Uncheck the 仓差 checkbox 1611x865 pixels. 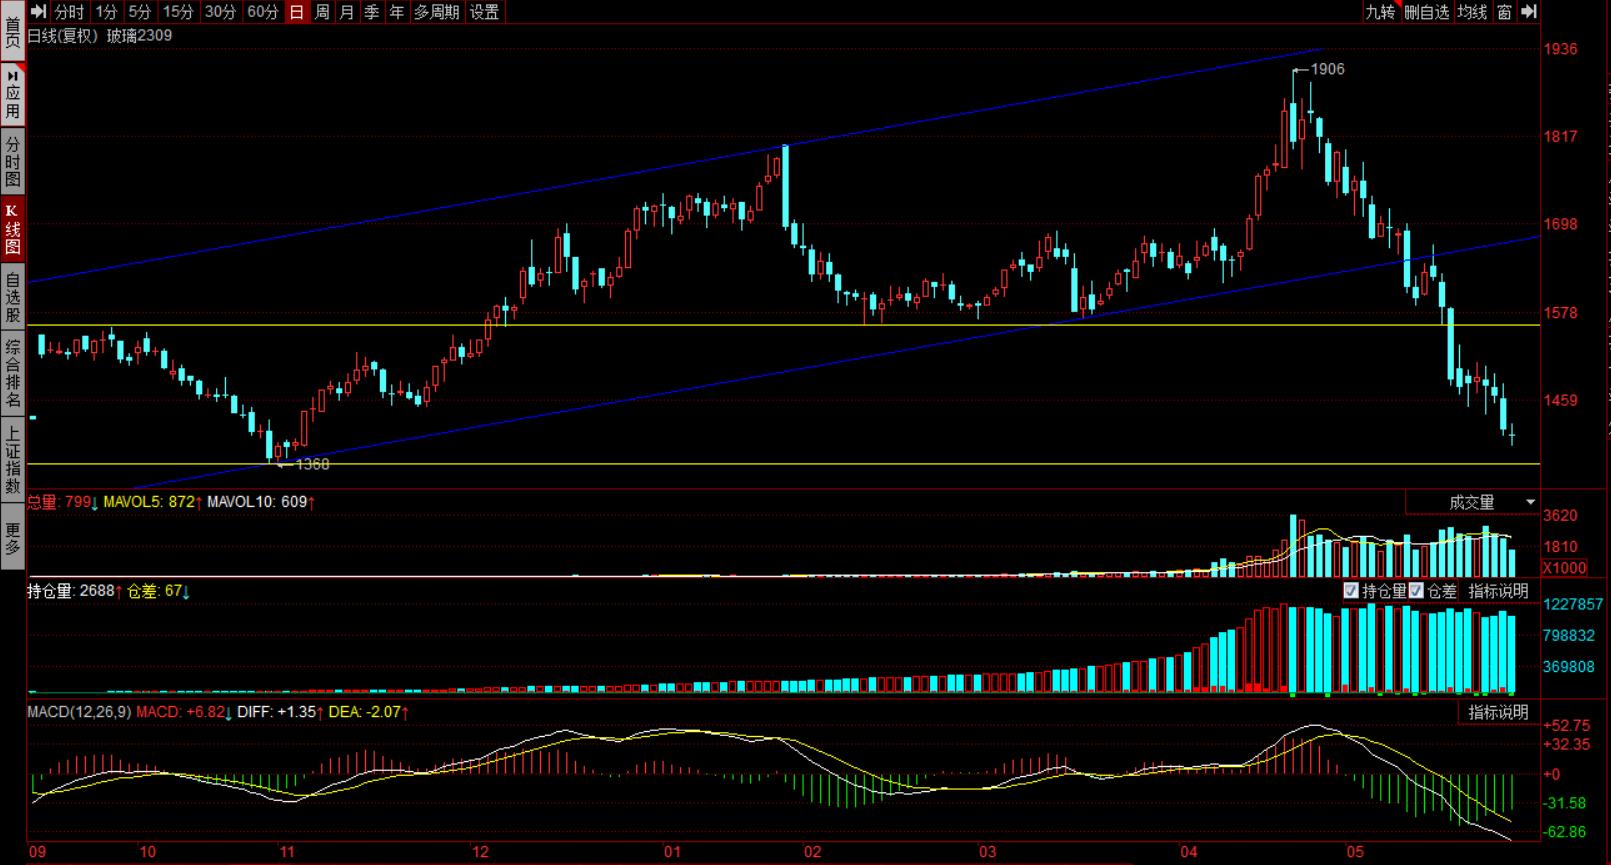coord(1416,591)
